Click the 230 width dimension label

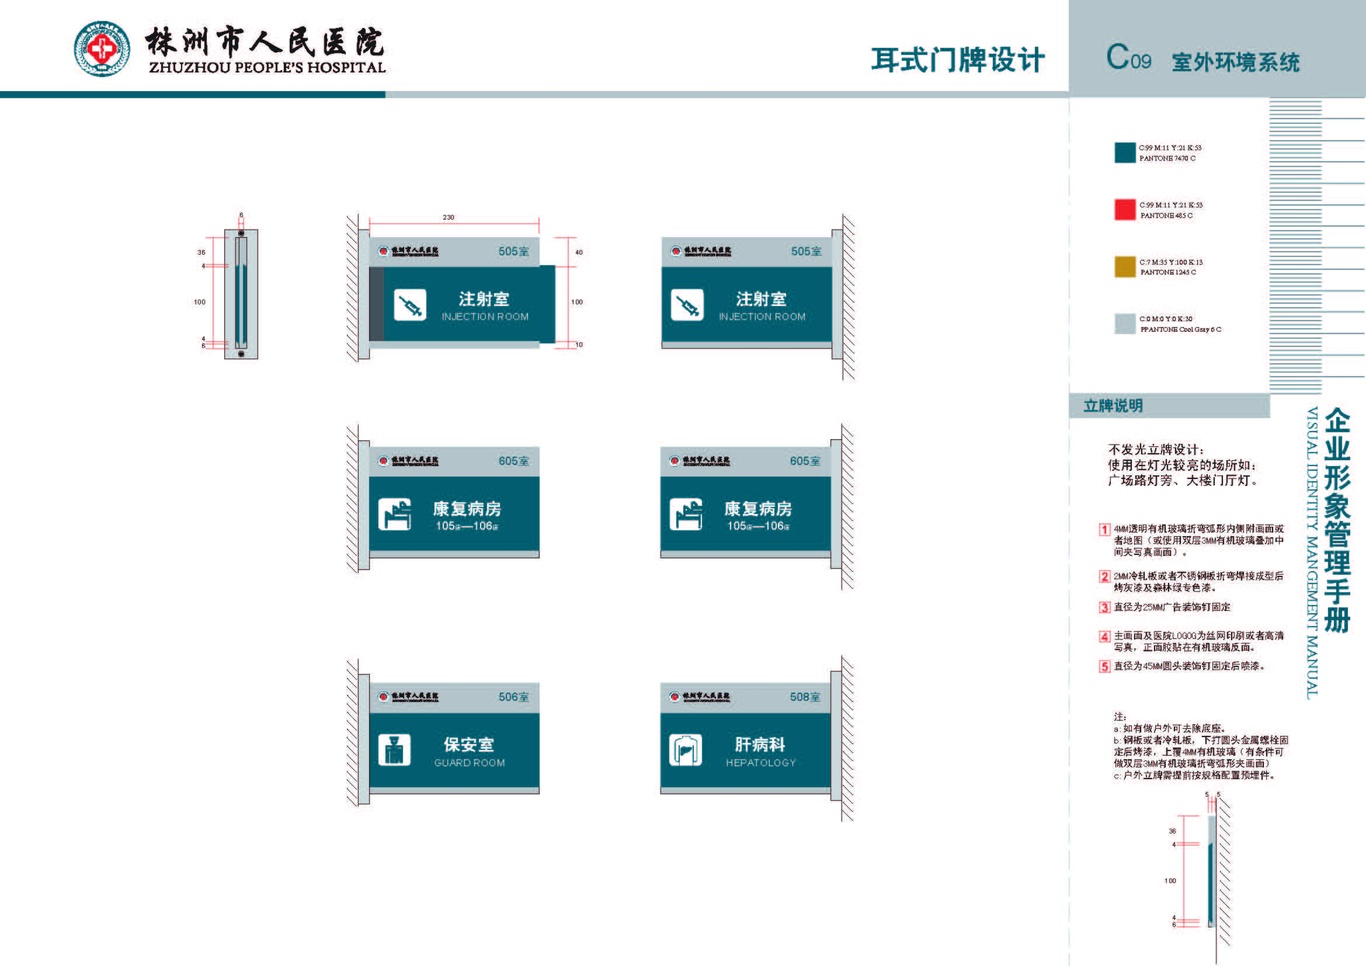pyautogui.click(x=448, y=217)
